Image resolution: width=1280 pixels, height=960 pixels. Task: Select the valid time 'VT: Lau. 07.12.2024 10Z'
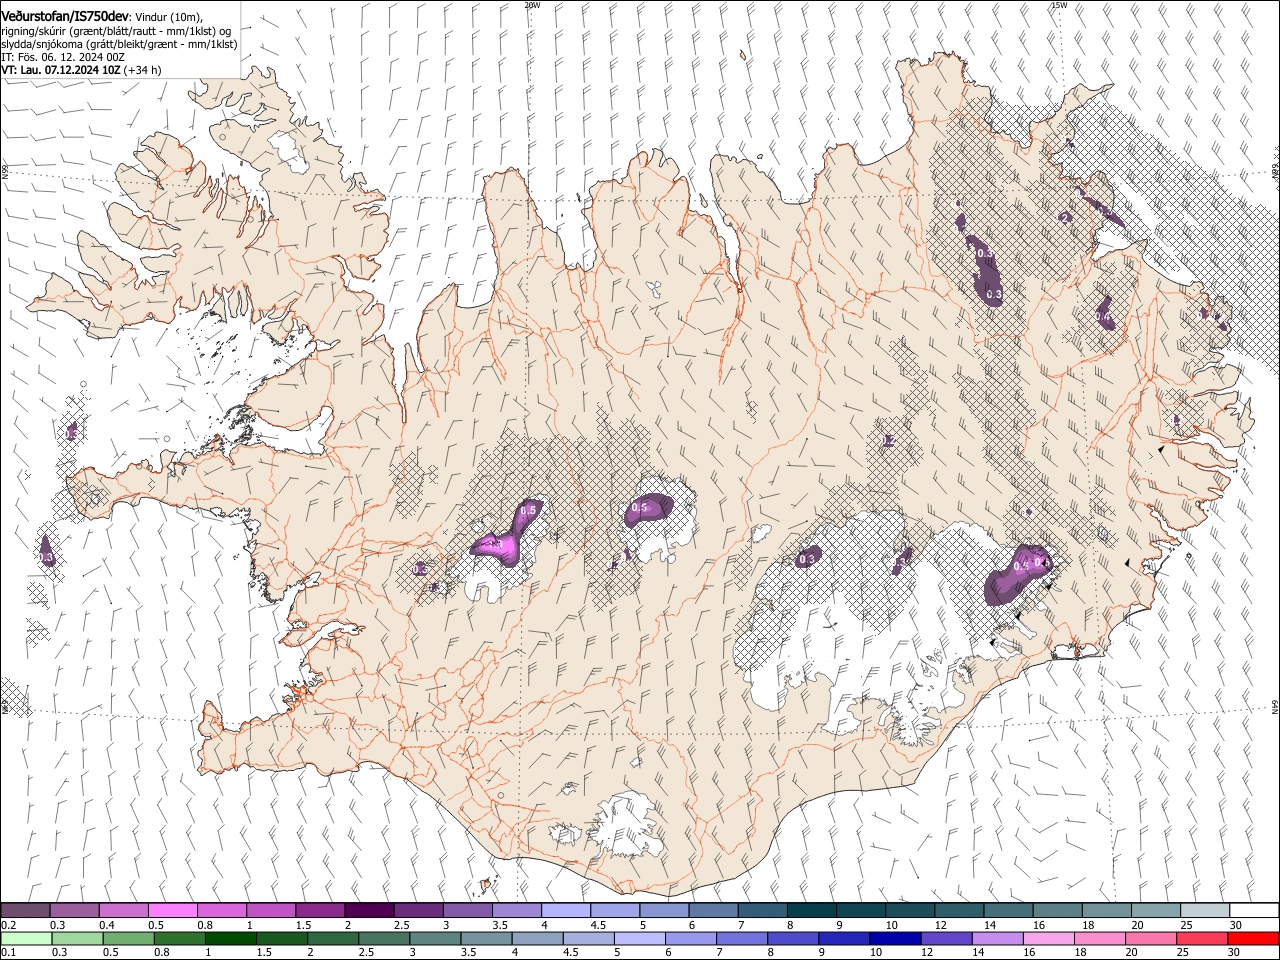pyautogui.click(x=61, y=71)
